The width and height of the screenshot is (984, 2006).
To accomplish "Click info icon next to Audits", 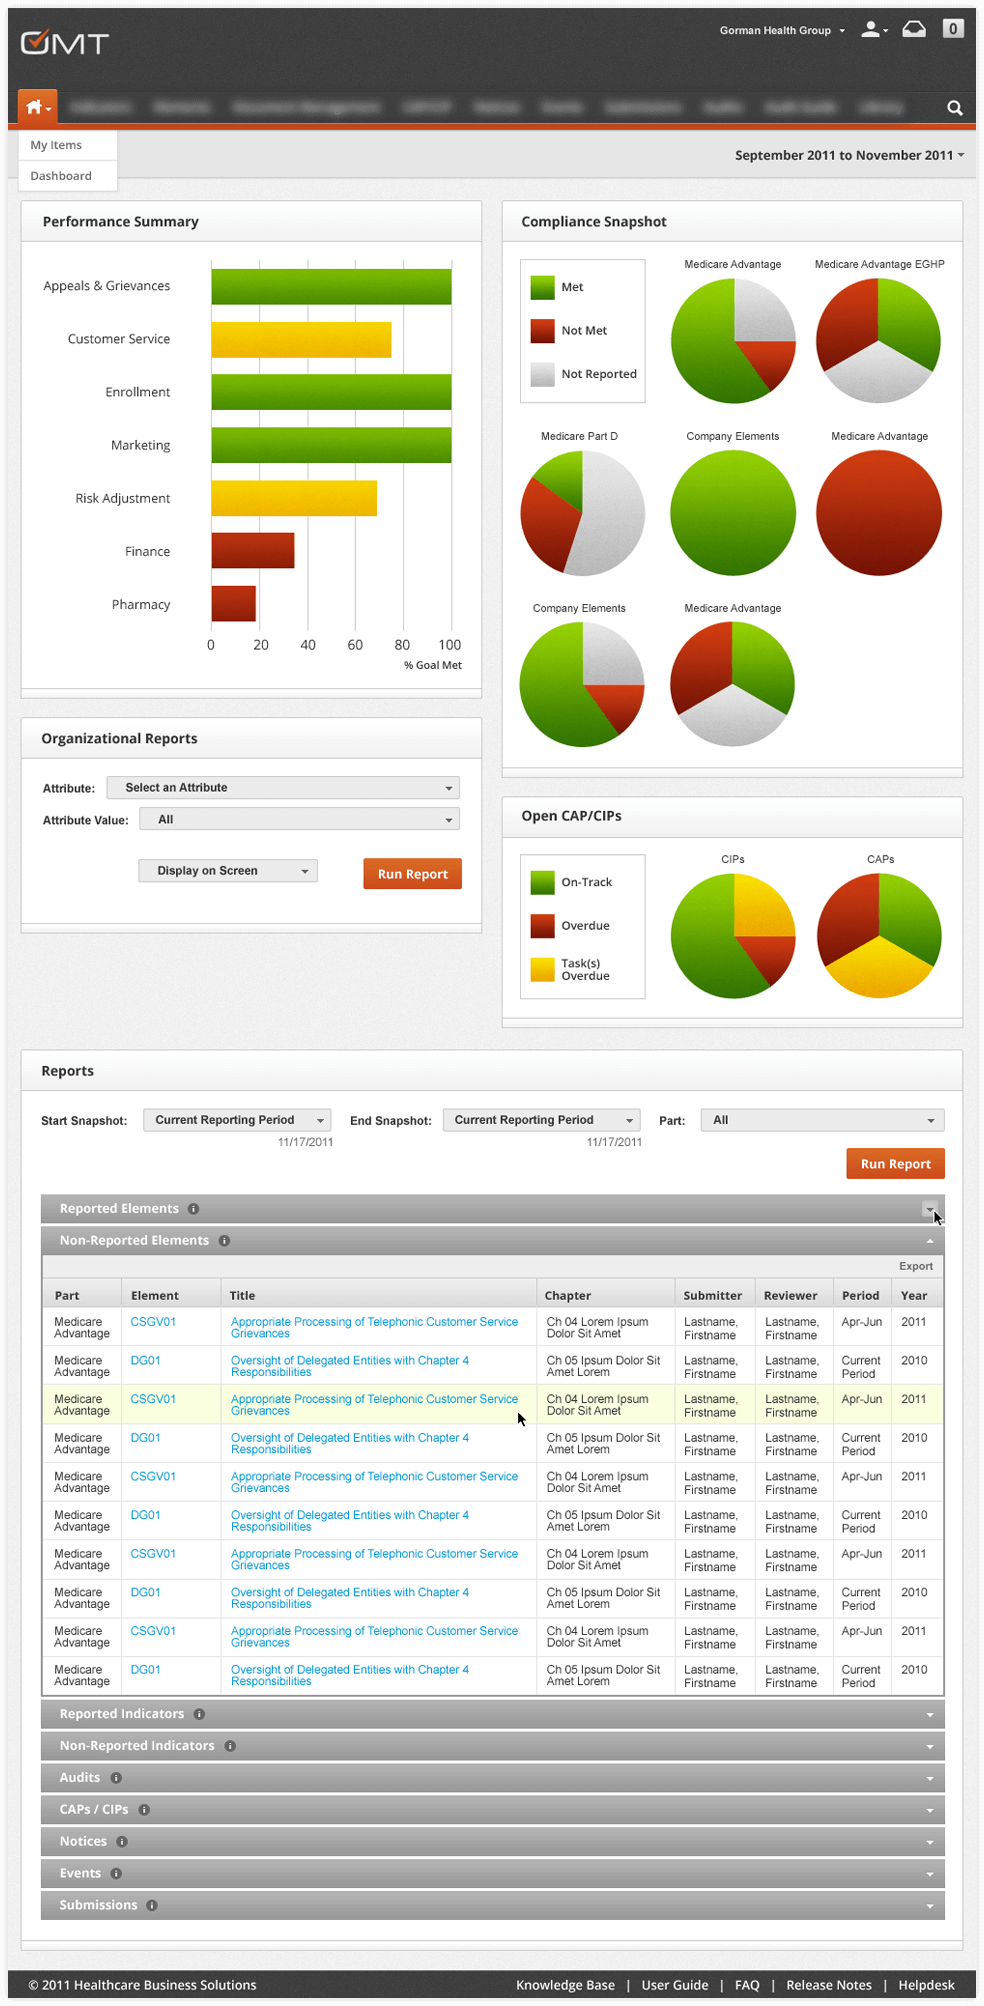I will [116, 1778].
